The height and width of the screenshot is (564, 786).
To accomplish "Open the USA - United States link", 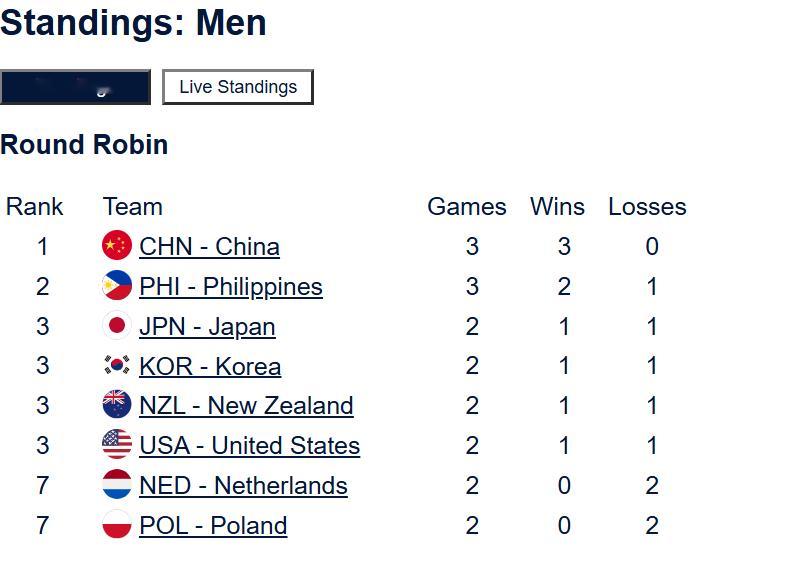I will [250, 446].
